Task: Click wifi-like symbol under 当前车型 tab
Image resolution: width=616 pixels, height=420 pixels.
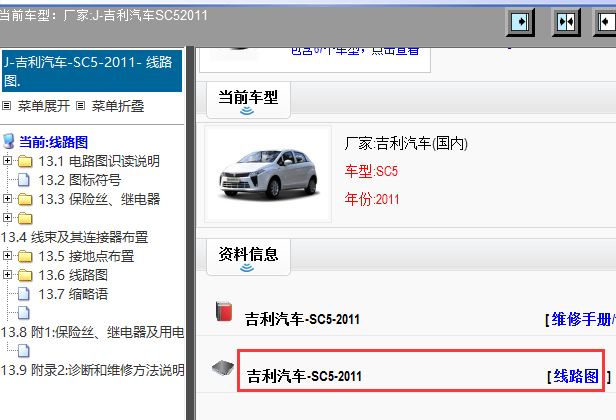Action: 247,111
